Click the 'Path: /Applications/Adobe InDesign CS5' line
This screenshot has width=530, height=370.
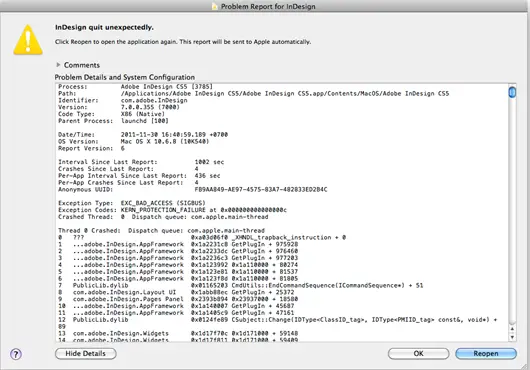pyautogui.click(x=254, y=94)
